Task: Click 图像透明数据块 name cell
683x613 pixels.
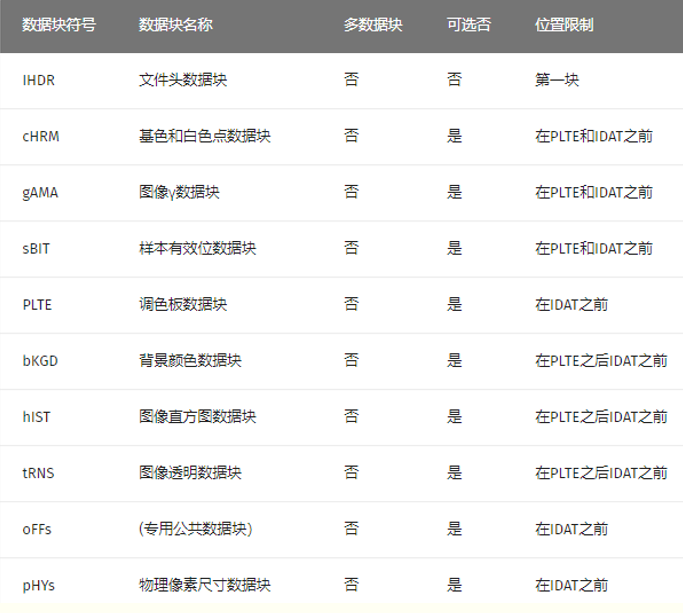Action: click(x=190, y=473)
